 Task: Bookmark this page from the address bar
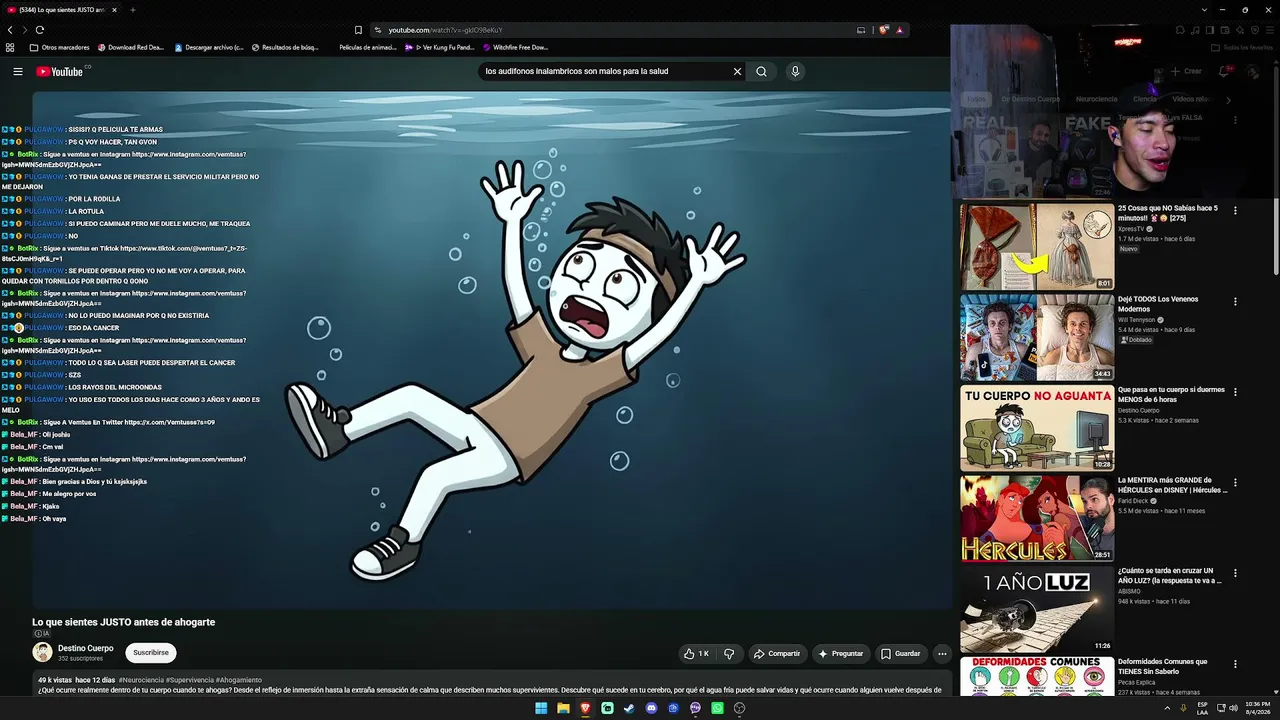[x=358, y=30]
